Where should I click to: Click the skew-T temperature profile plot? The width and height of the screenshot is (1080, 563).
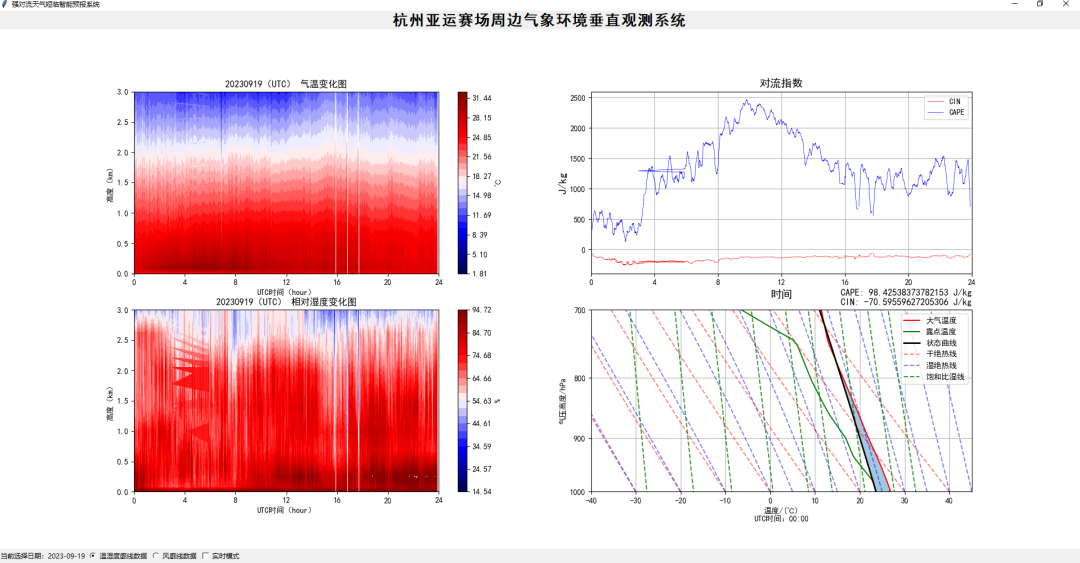[x=781, y=400]
